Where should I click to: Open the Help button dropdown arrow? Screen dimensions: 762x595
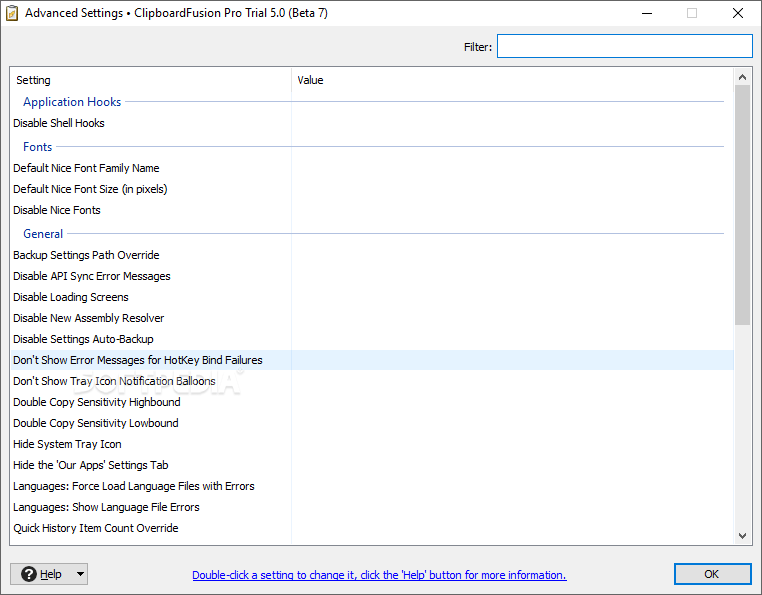(x=80, y=574)
